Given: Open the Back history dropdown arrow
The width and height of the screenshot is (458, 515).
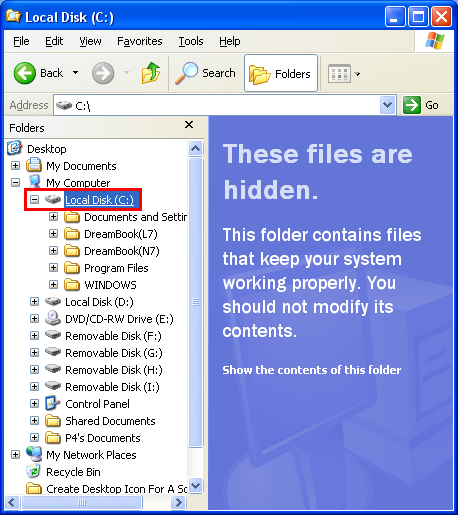Looking at the screenshot, I should [76, 73].
